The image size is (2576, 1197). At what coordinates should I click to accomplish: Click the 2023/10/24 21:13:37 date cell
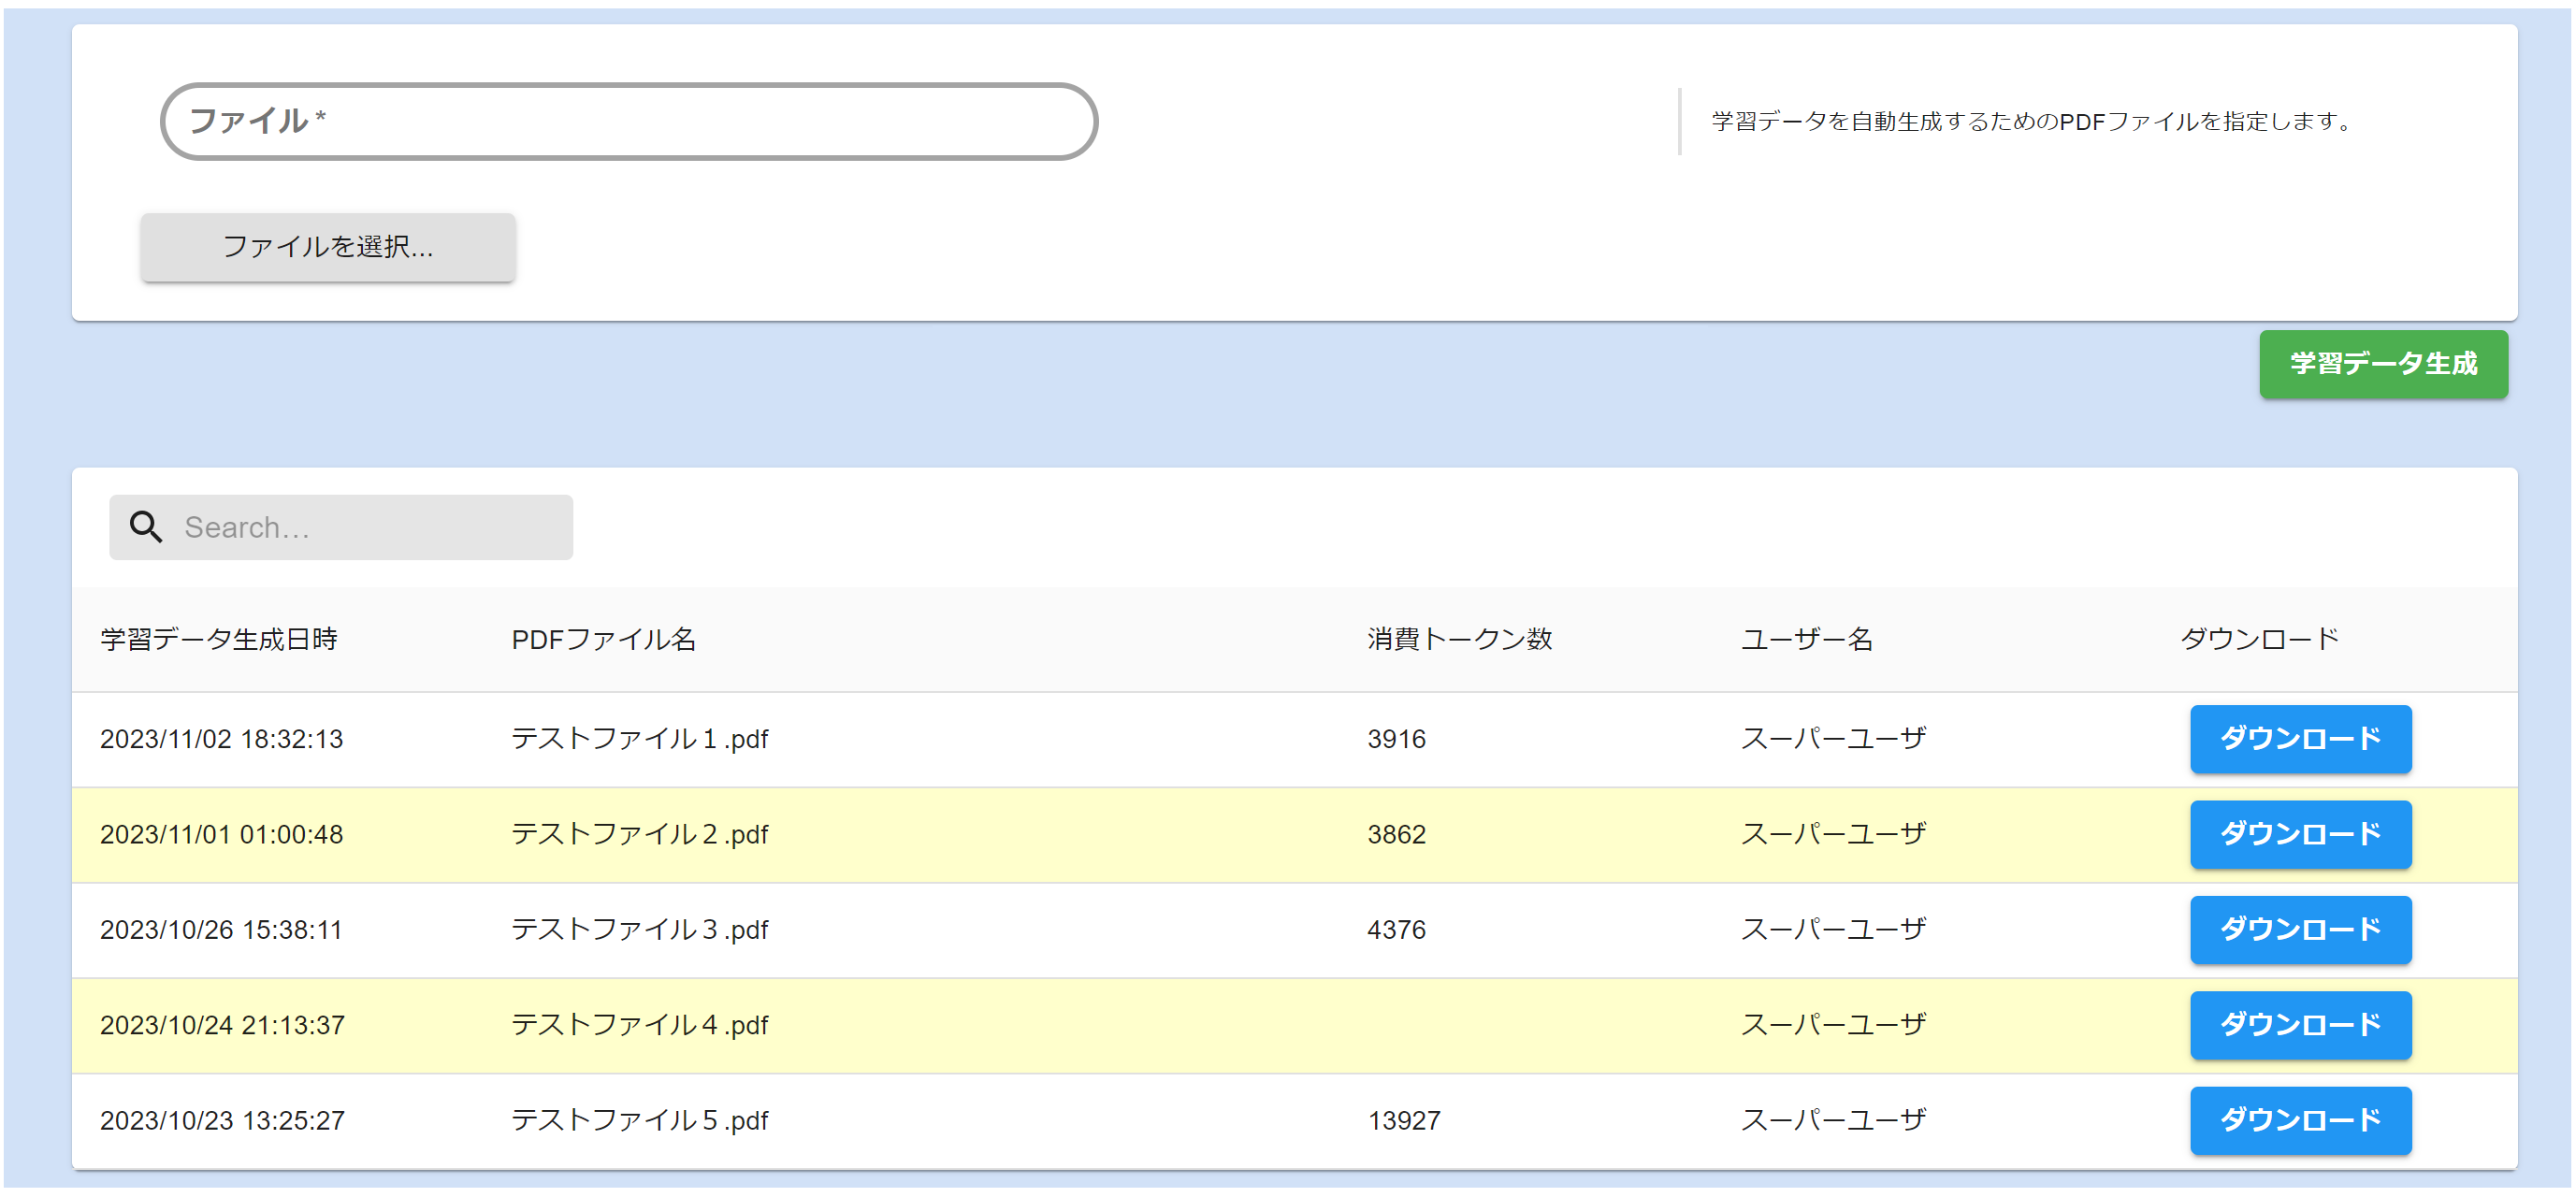click(x=222, y=1025)
